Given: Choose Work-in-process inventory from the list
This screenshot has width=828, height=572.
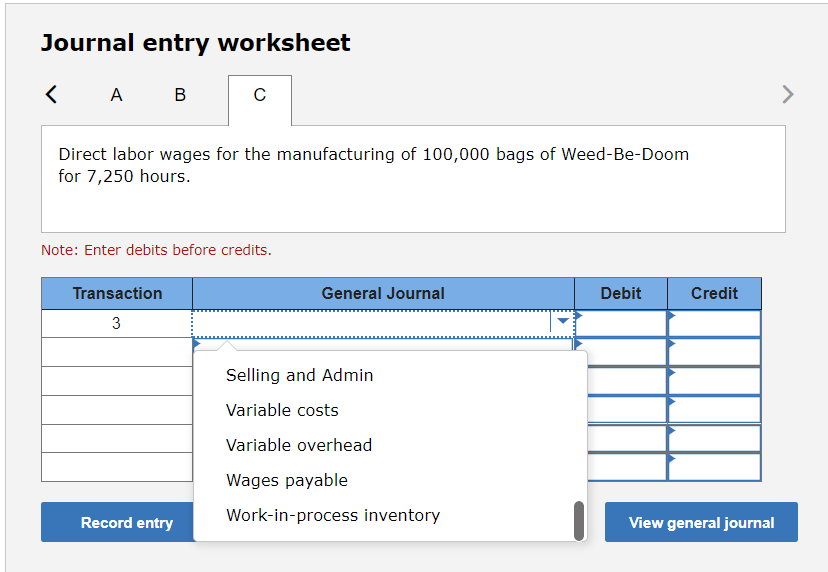Looking at the screenshot, I should (333, 515).
